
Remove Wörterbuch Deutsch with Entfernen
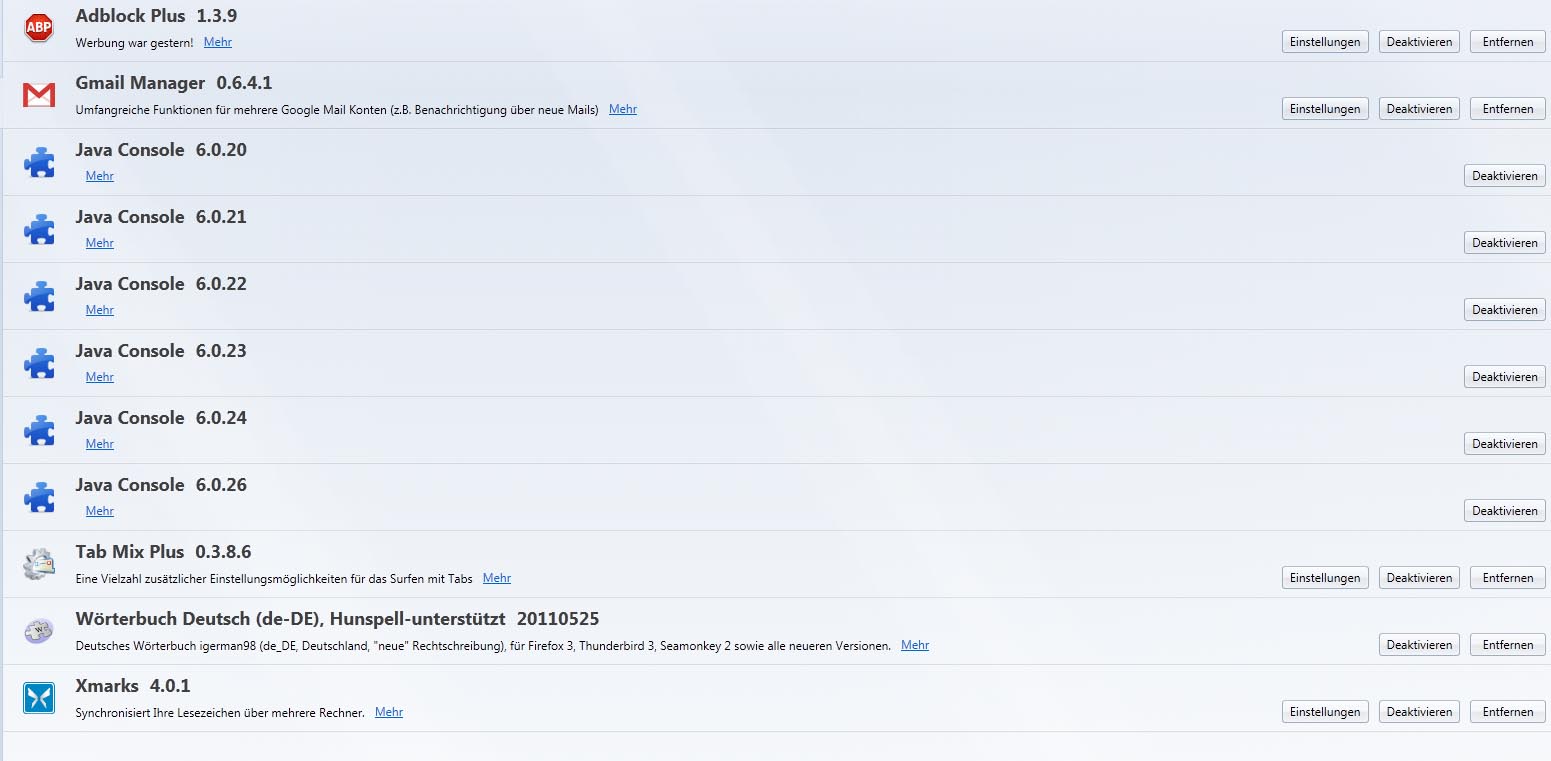click(x=1508, y=645)
